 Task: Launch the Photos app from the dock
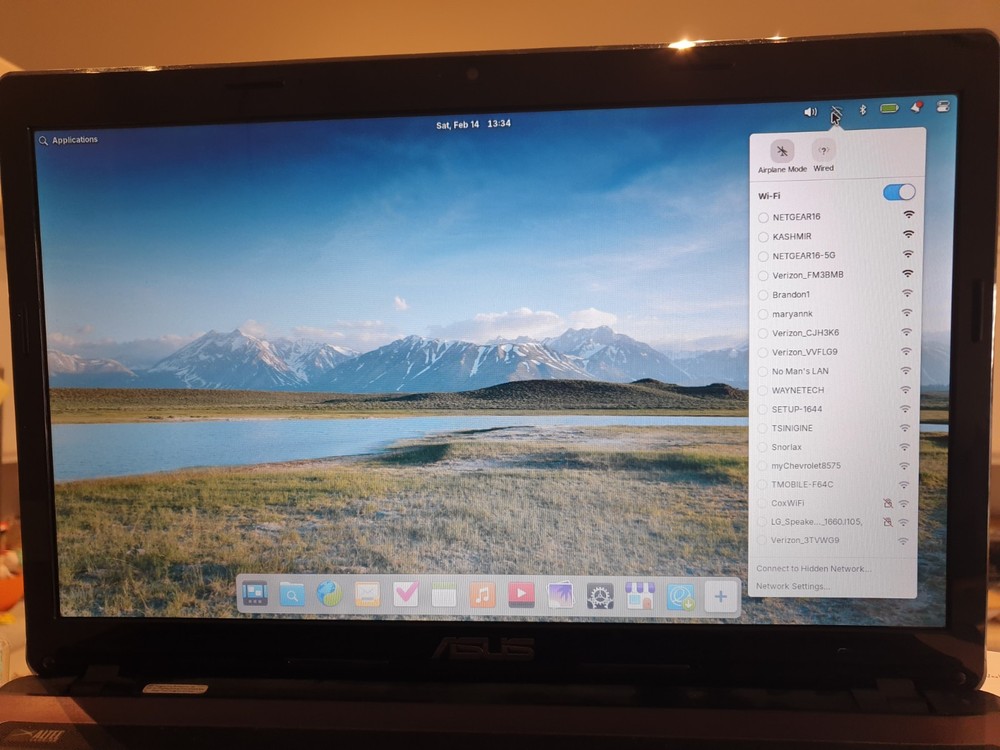pos(561,596)
